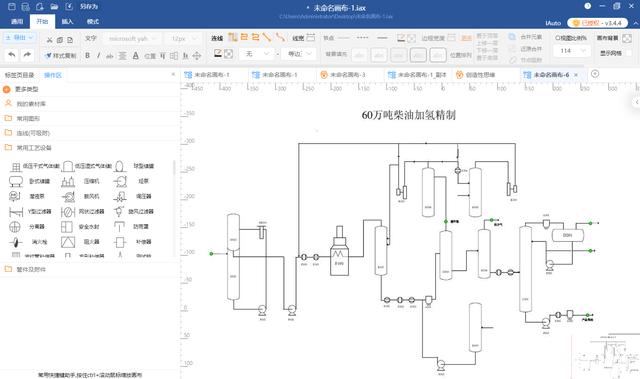Click the 样式复制 format painter button
The image size is (640, 379).
(61, 55)
